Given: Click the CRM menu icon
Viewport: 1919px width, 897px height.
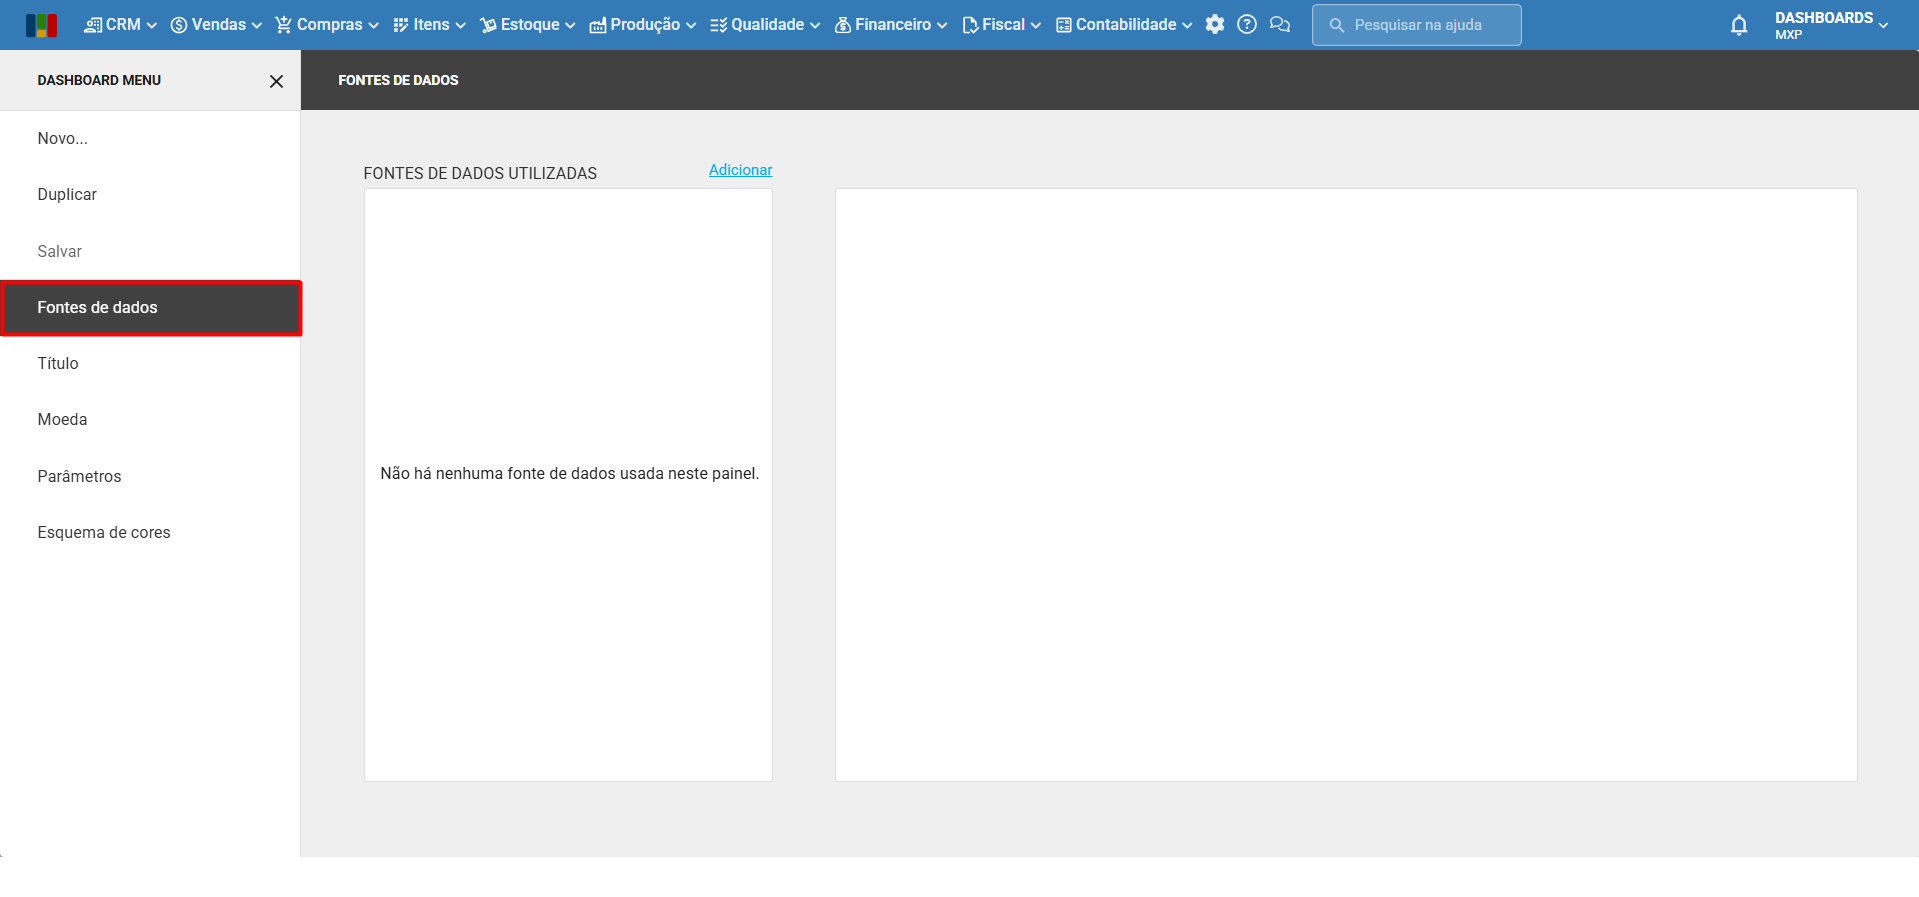Looking at the screenshot, I should 93,25.
